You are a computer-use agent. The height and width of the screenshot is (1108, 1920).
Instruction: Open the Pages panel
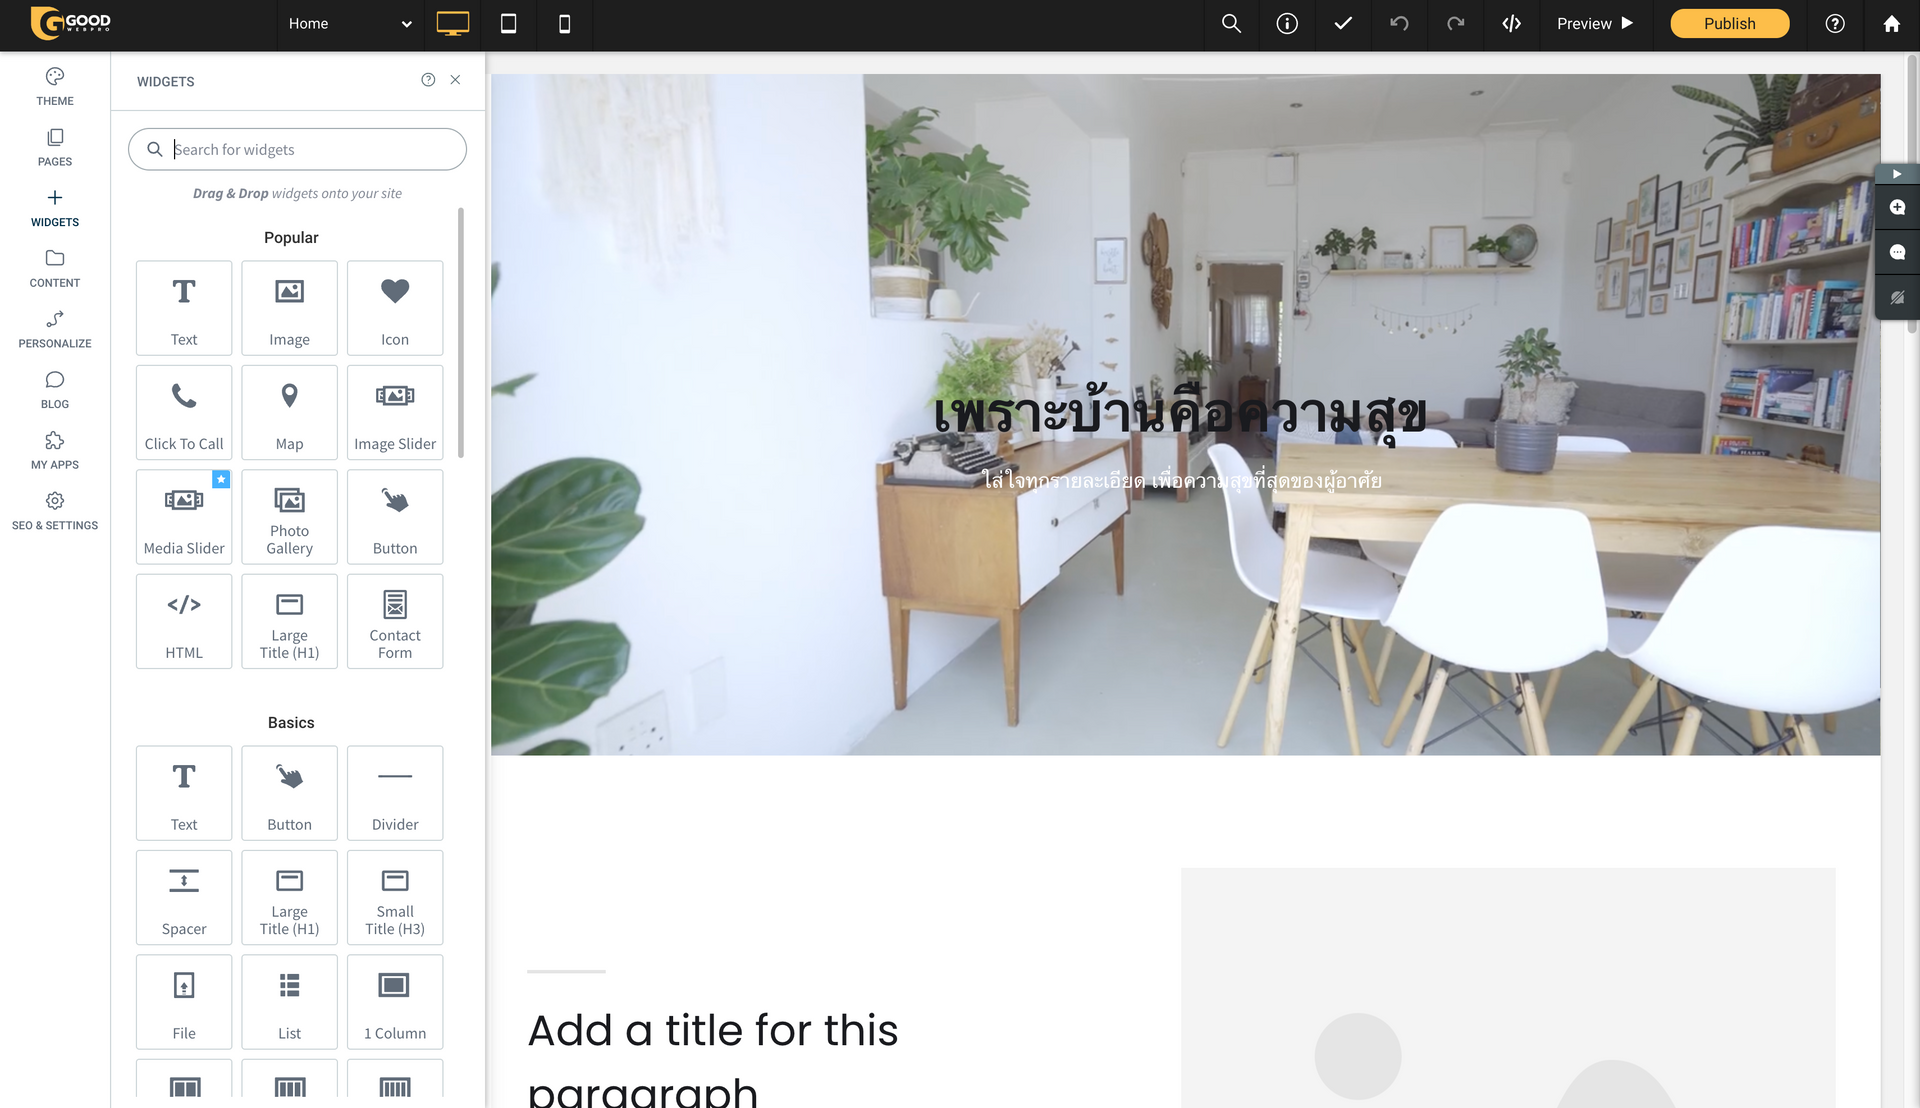(54, 145)
